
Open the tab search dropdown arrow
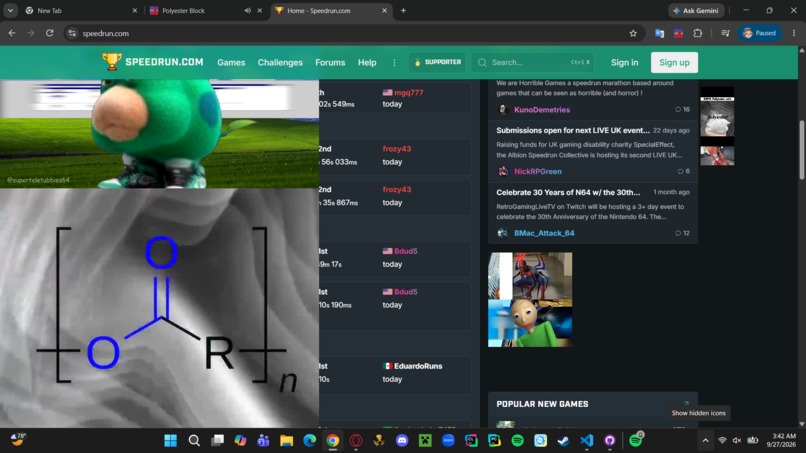tap(10, 10)
